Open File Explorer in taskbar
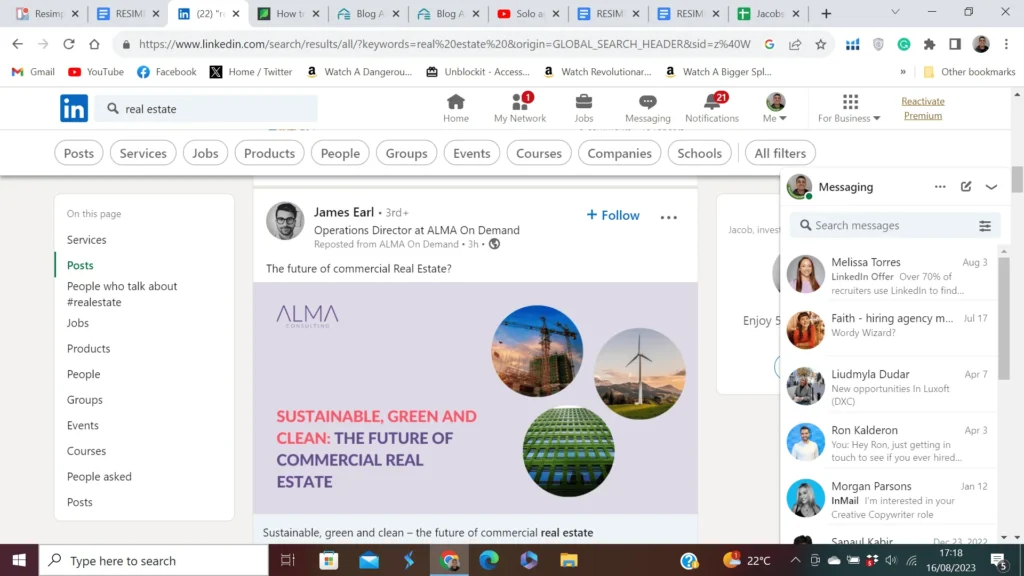 tap(569, 560)
